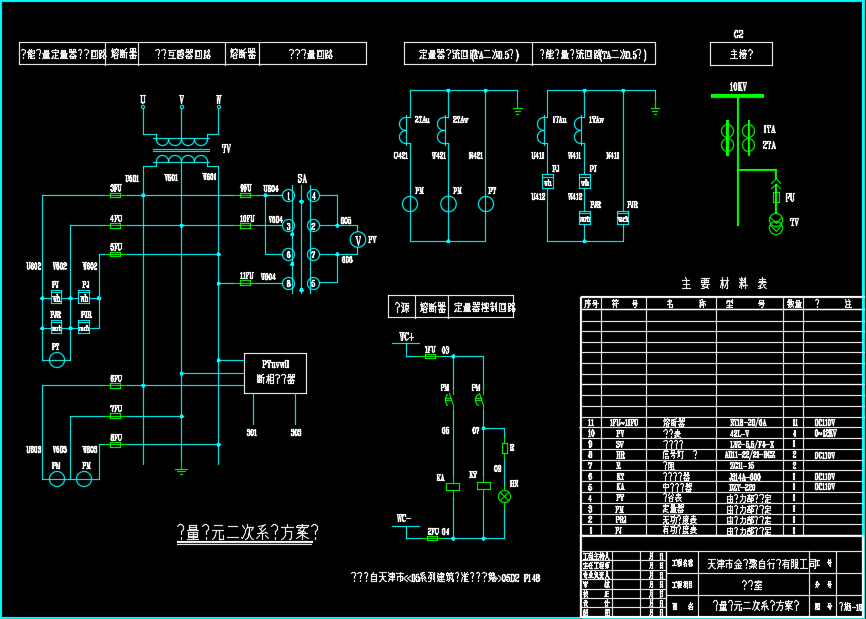866x619 pixels.
Task: Select the 2TAu current transformer label
Action: click(423, 119)
